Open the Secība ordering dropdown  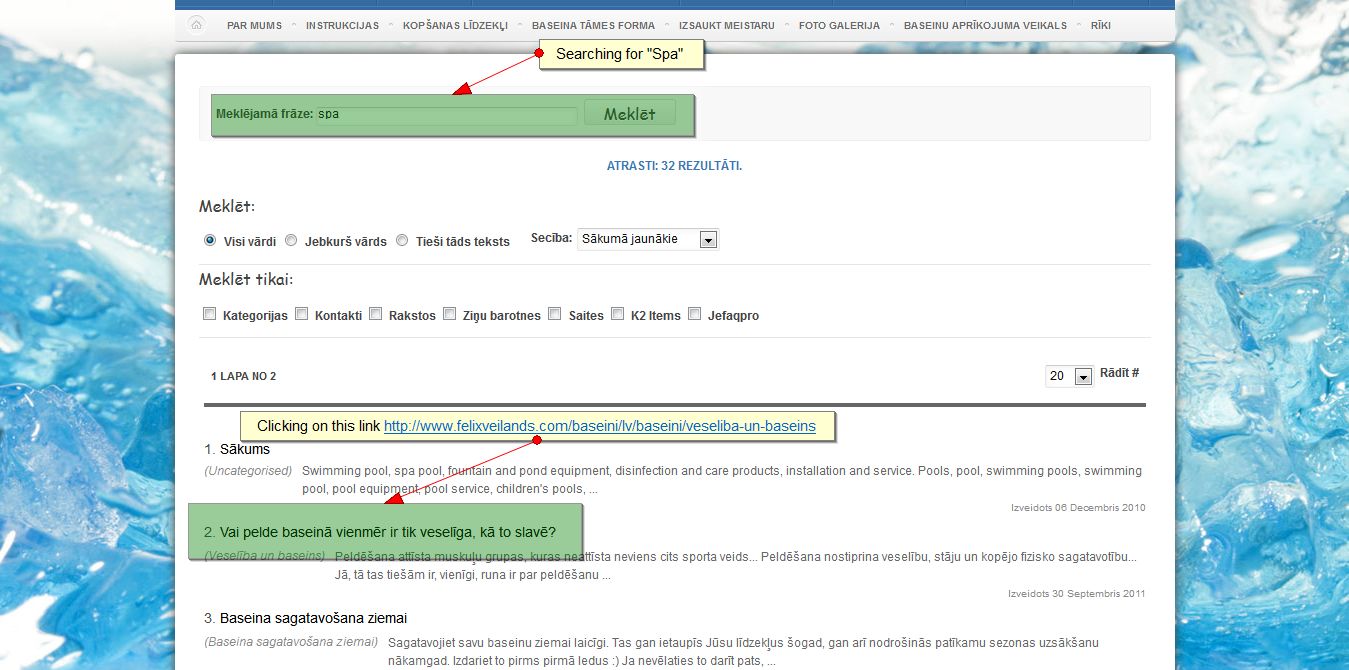coord(648,239)
